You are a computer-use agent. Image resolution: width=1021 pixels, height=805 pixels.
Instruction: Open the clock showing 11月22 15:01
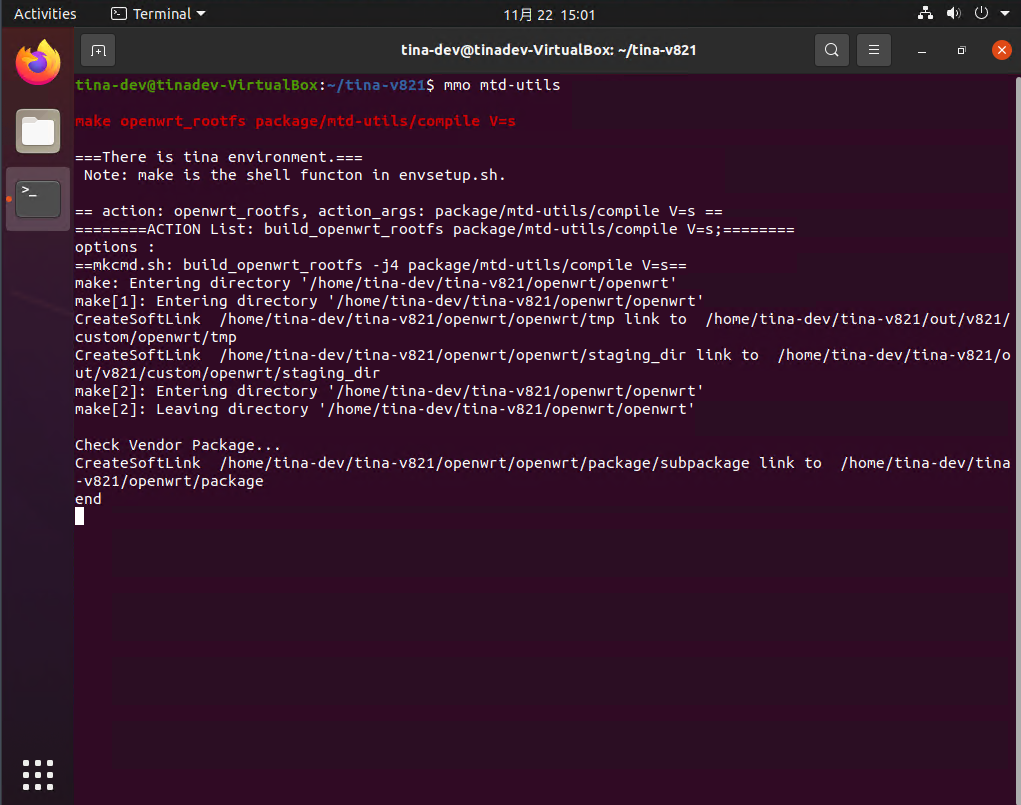coord(549,14)
